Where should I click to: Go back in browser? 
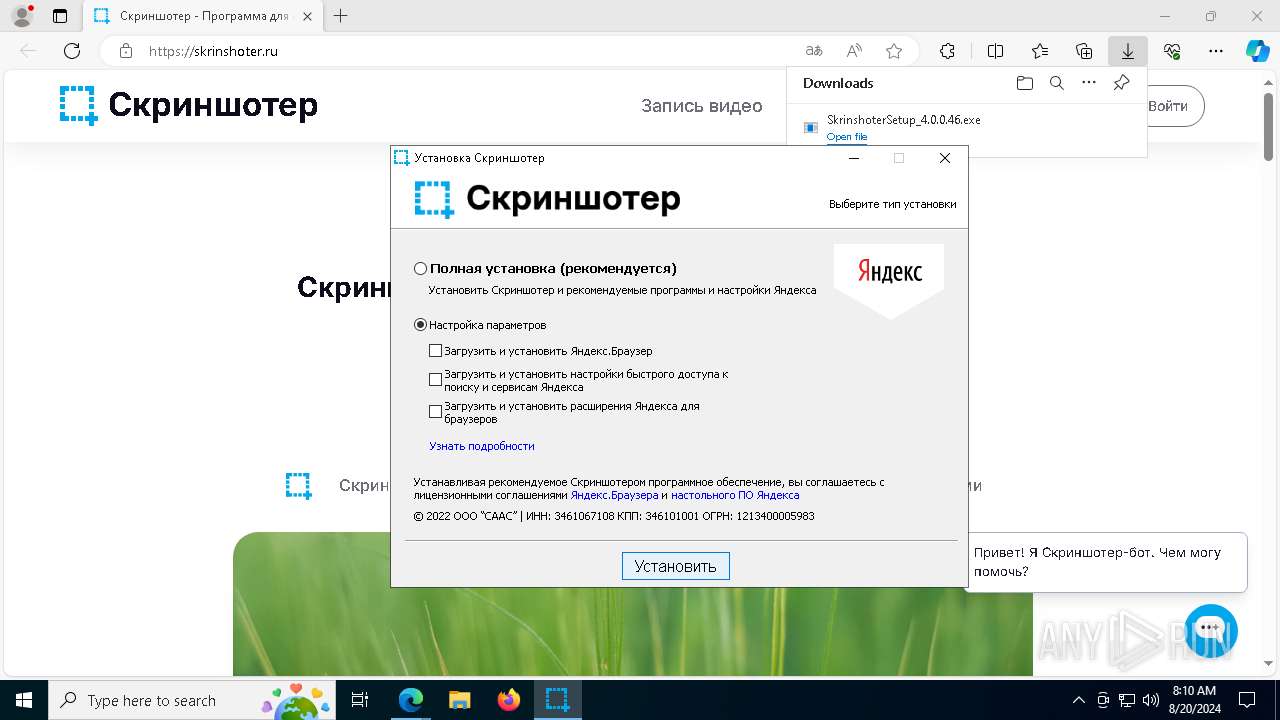coord(28,51)
